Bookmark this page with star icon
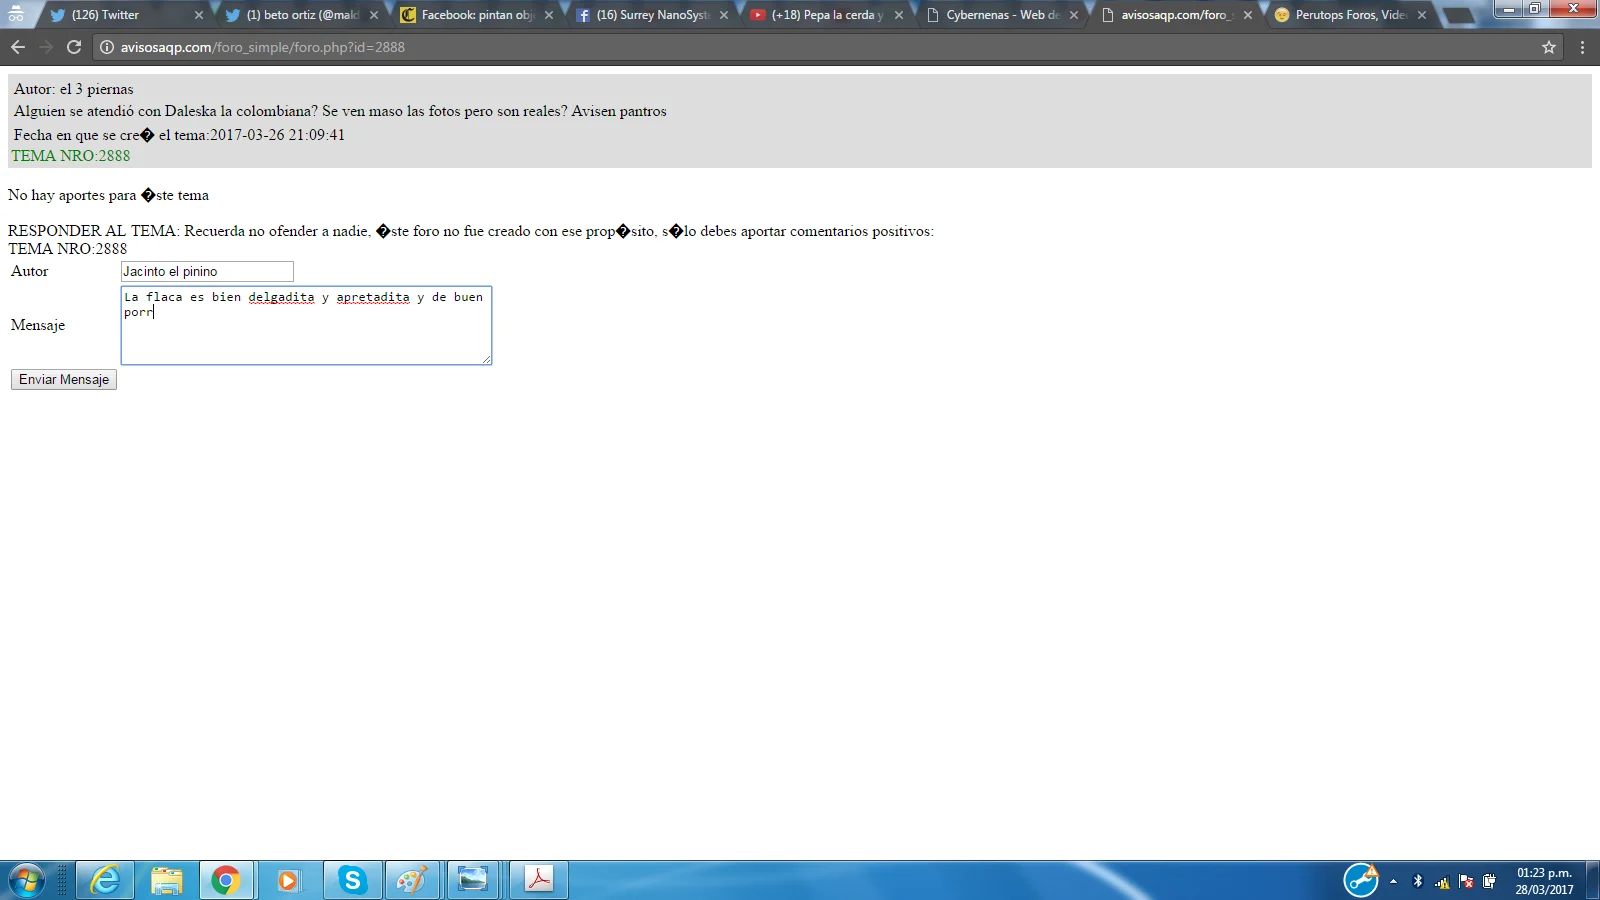 1548,47
